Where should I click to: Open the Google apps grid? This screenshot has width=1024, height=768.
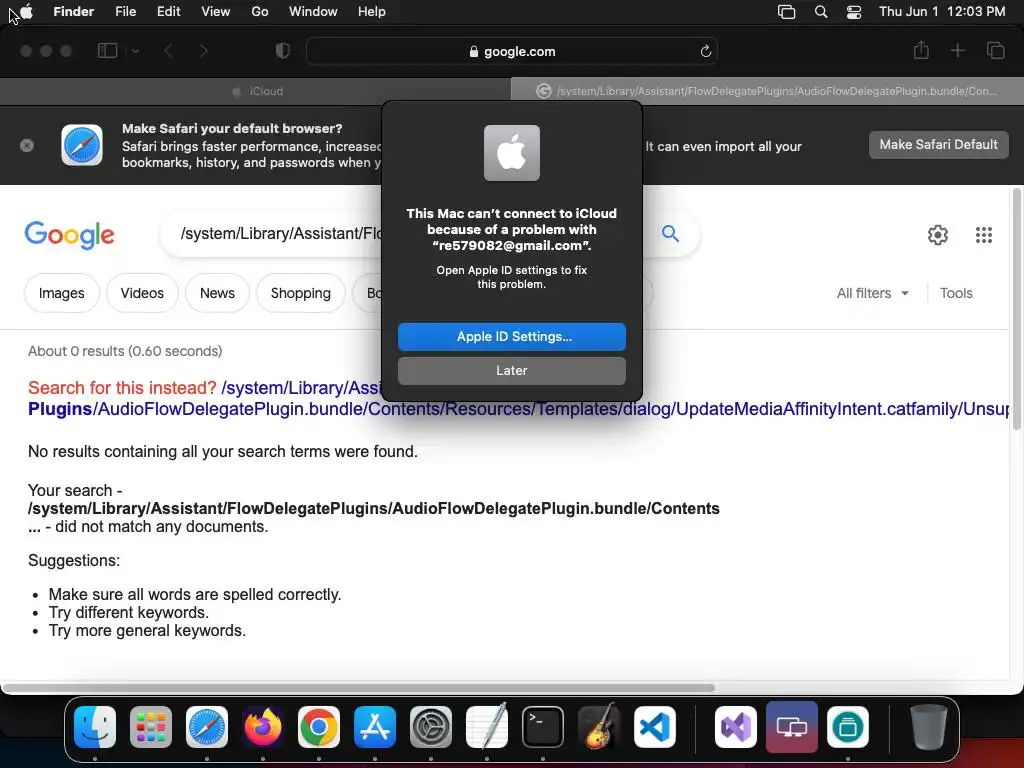pos(984,234)
